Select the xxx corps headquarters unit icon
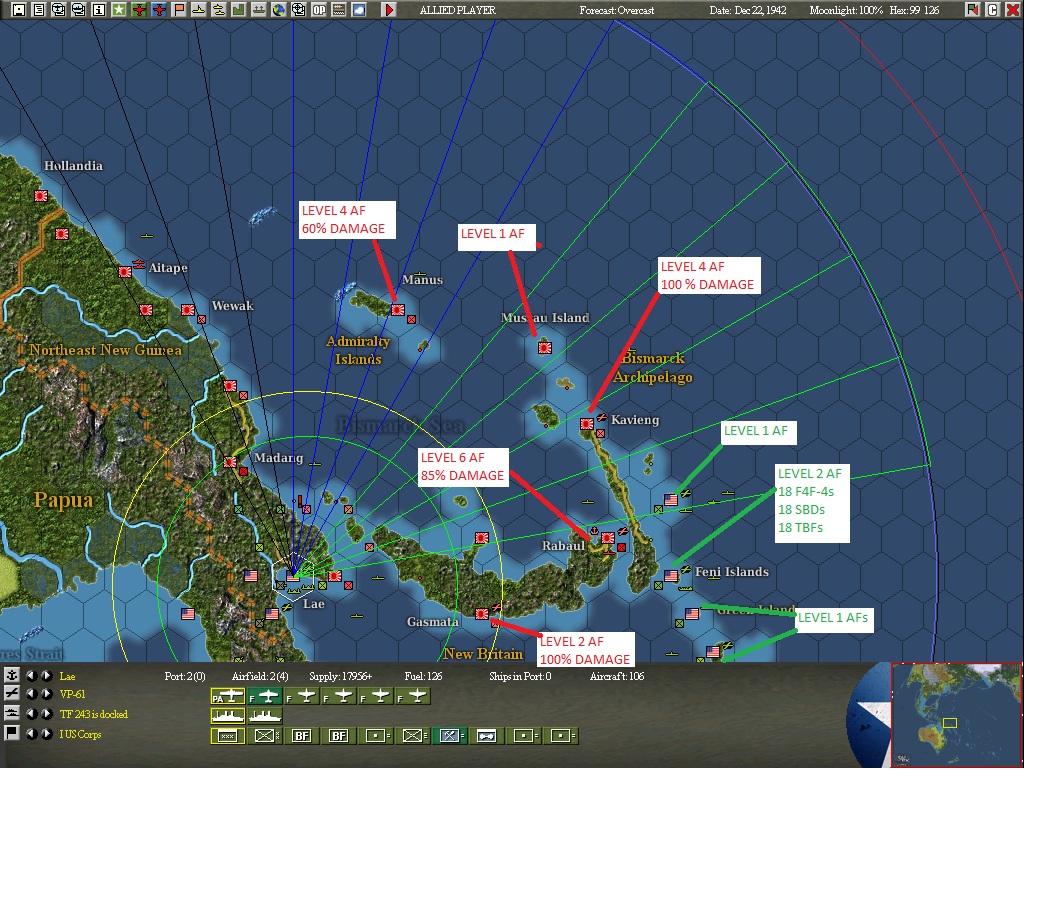The height and width of the screenshot is (898, 1061). tap(227, 736)
